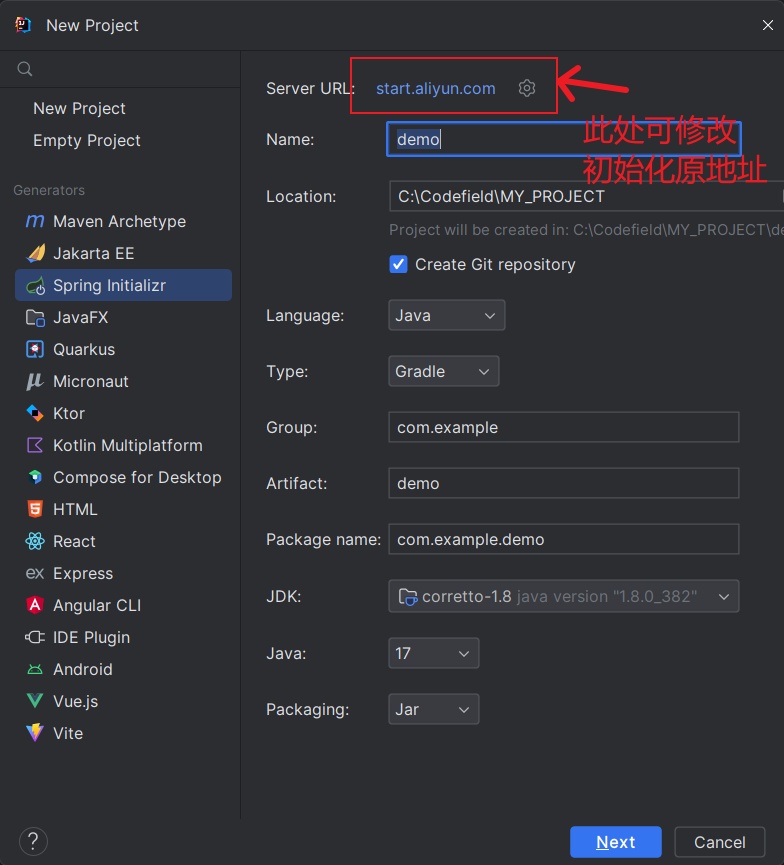Select the Ktor generator label
Image resolution: width=784 pixels, height=865 pixels.
click(69, 413)
